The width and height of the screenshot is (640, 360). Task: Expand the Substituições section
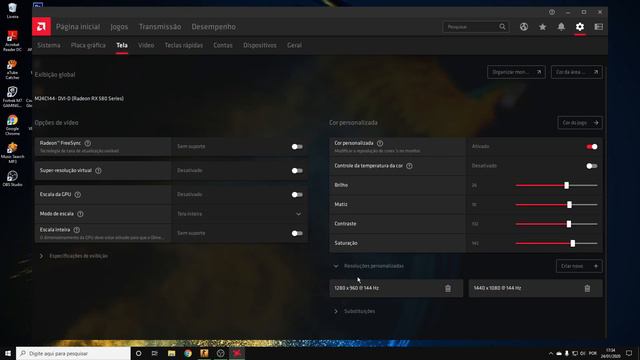pos(354,311)
